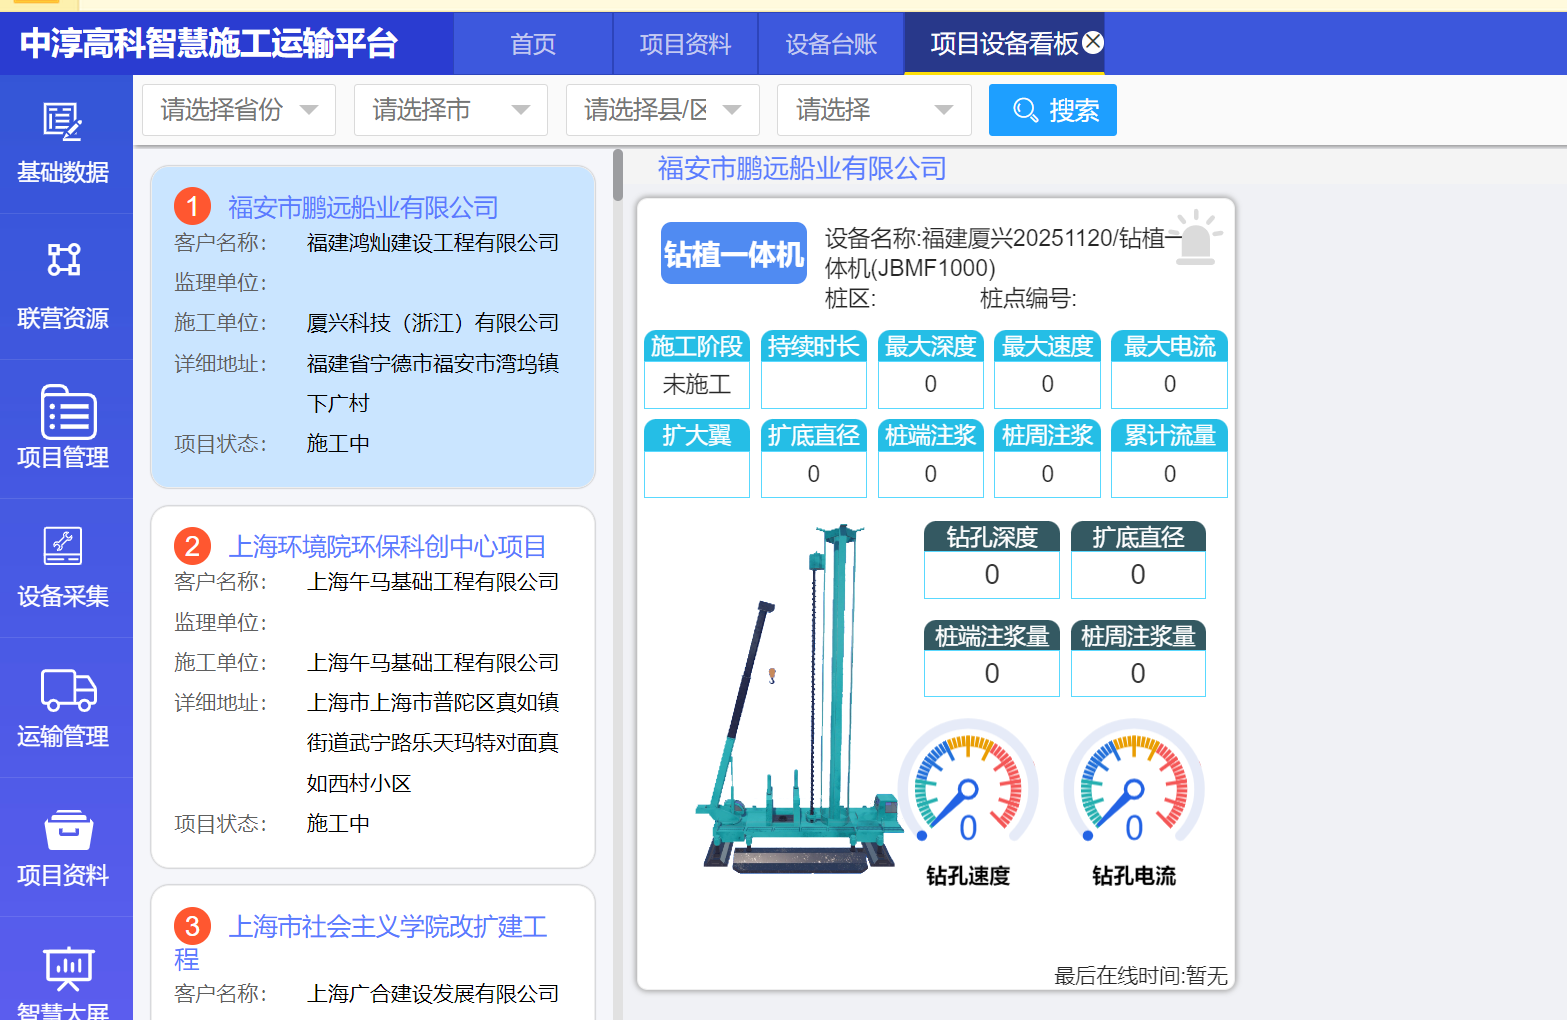Open the 智慧大屏 sidebar icon

67,967
